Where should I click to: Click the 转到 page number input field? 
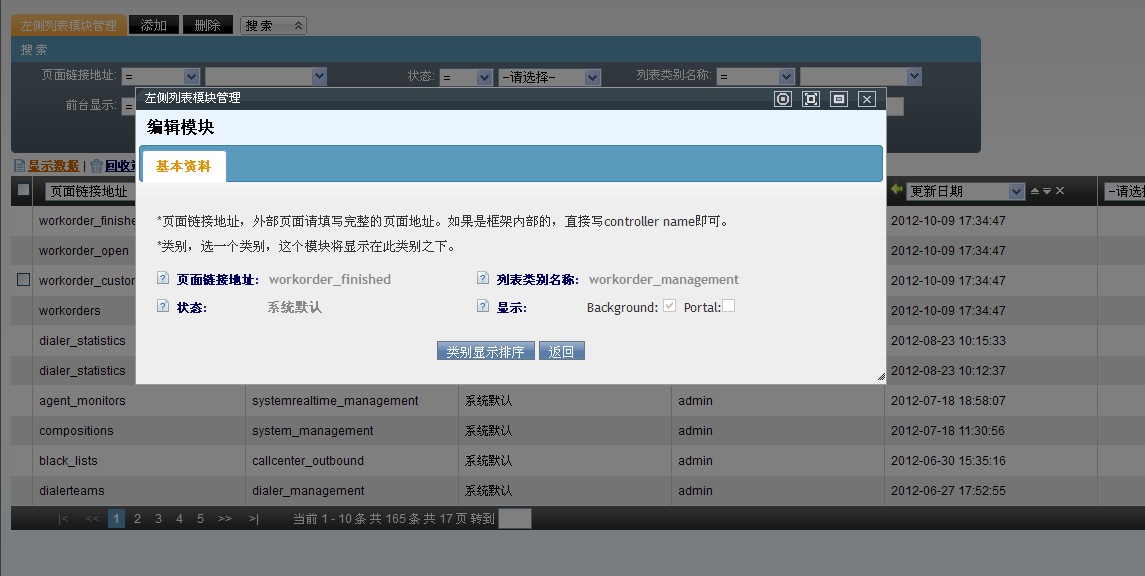515,519
